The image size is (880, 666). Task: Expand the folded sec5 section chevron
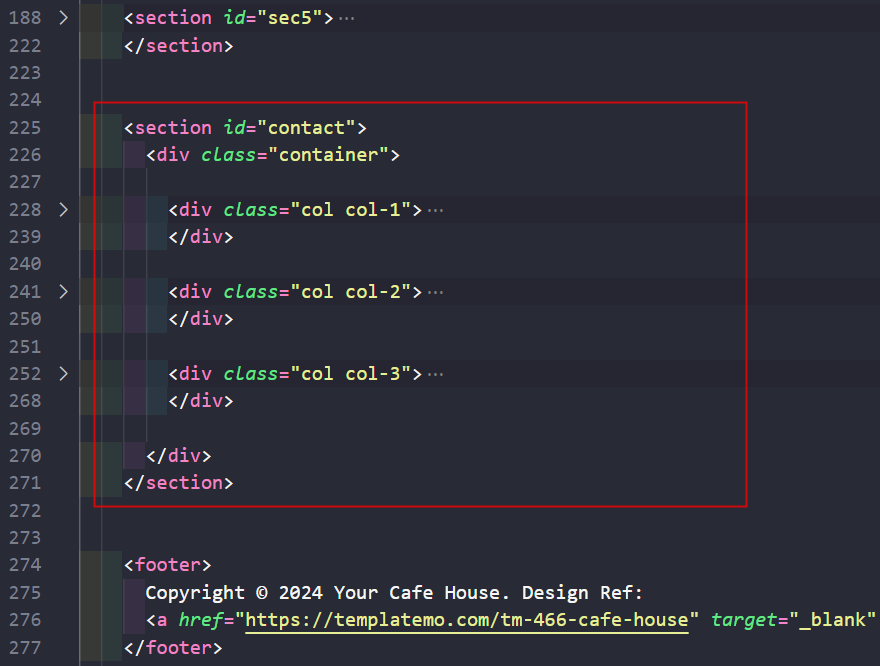coord(63,18)
